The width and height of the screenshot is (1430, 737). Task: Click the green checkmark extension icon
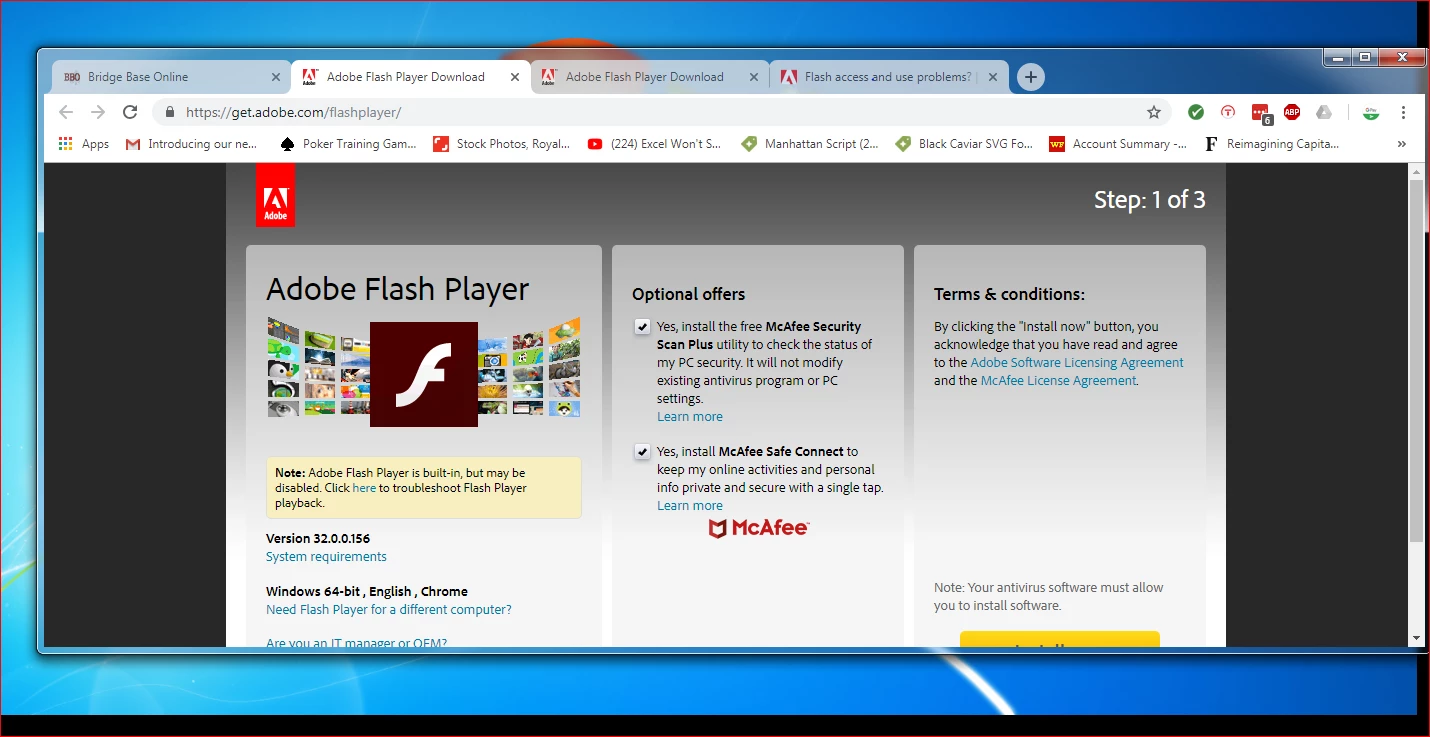(x=1196, y=112)
